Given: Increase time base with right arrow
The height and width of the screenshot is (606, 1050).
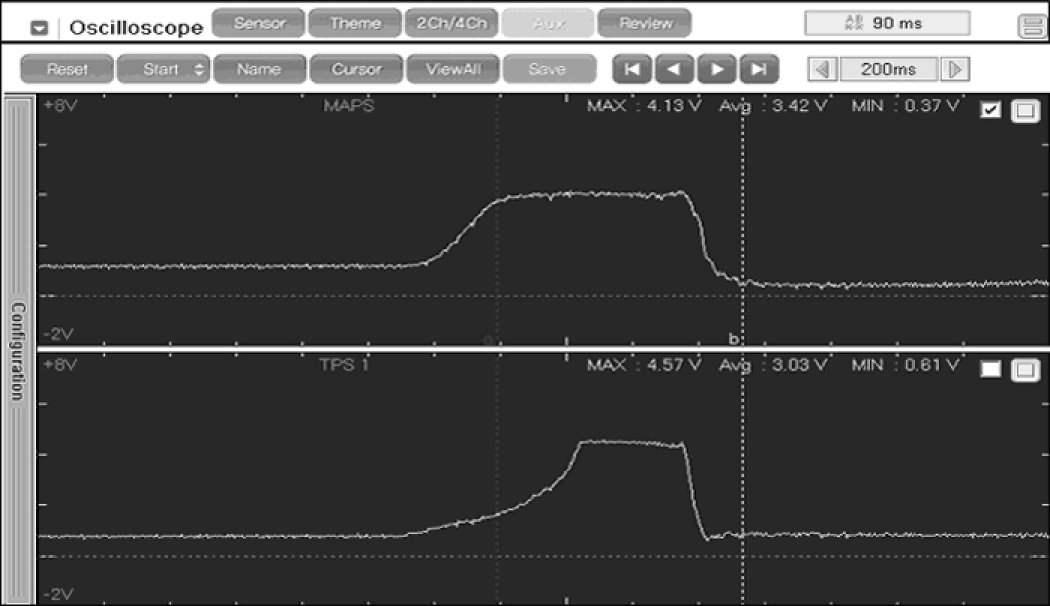Looking at the screenshot, I should click(x=955, y=69).
